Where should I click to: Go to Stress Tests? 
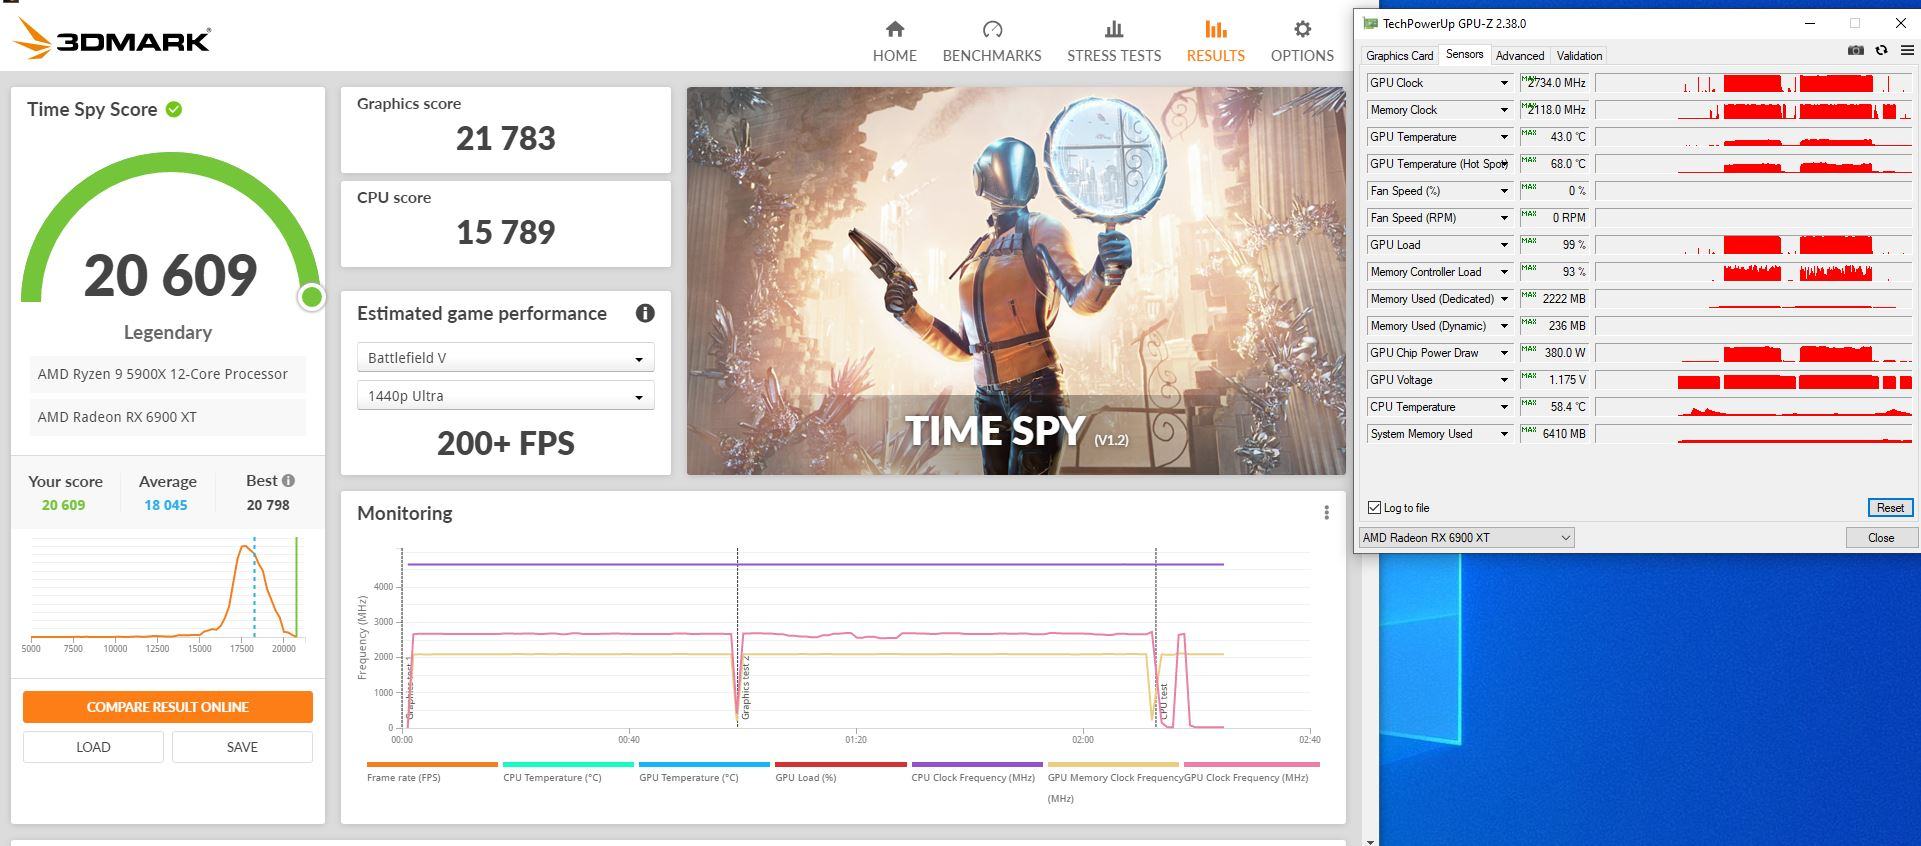tap(1114, 41)
